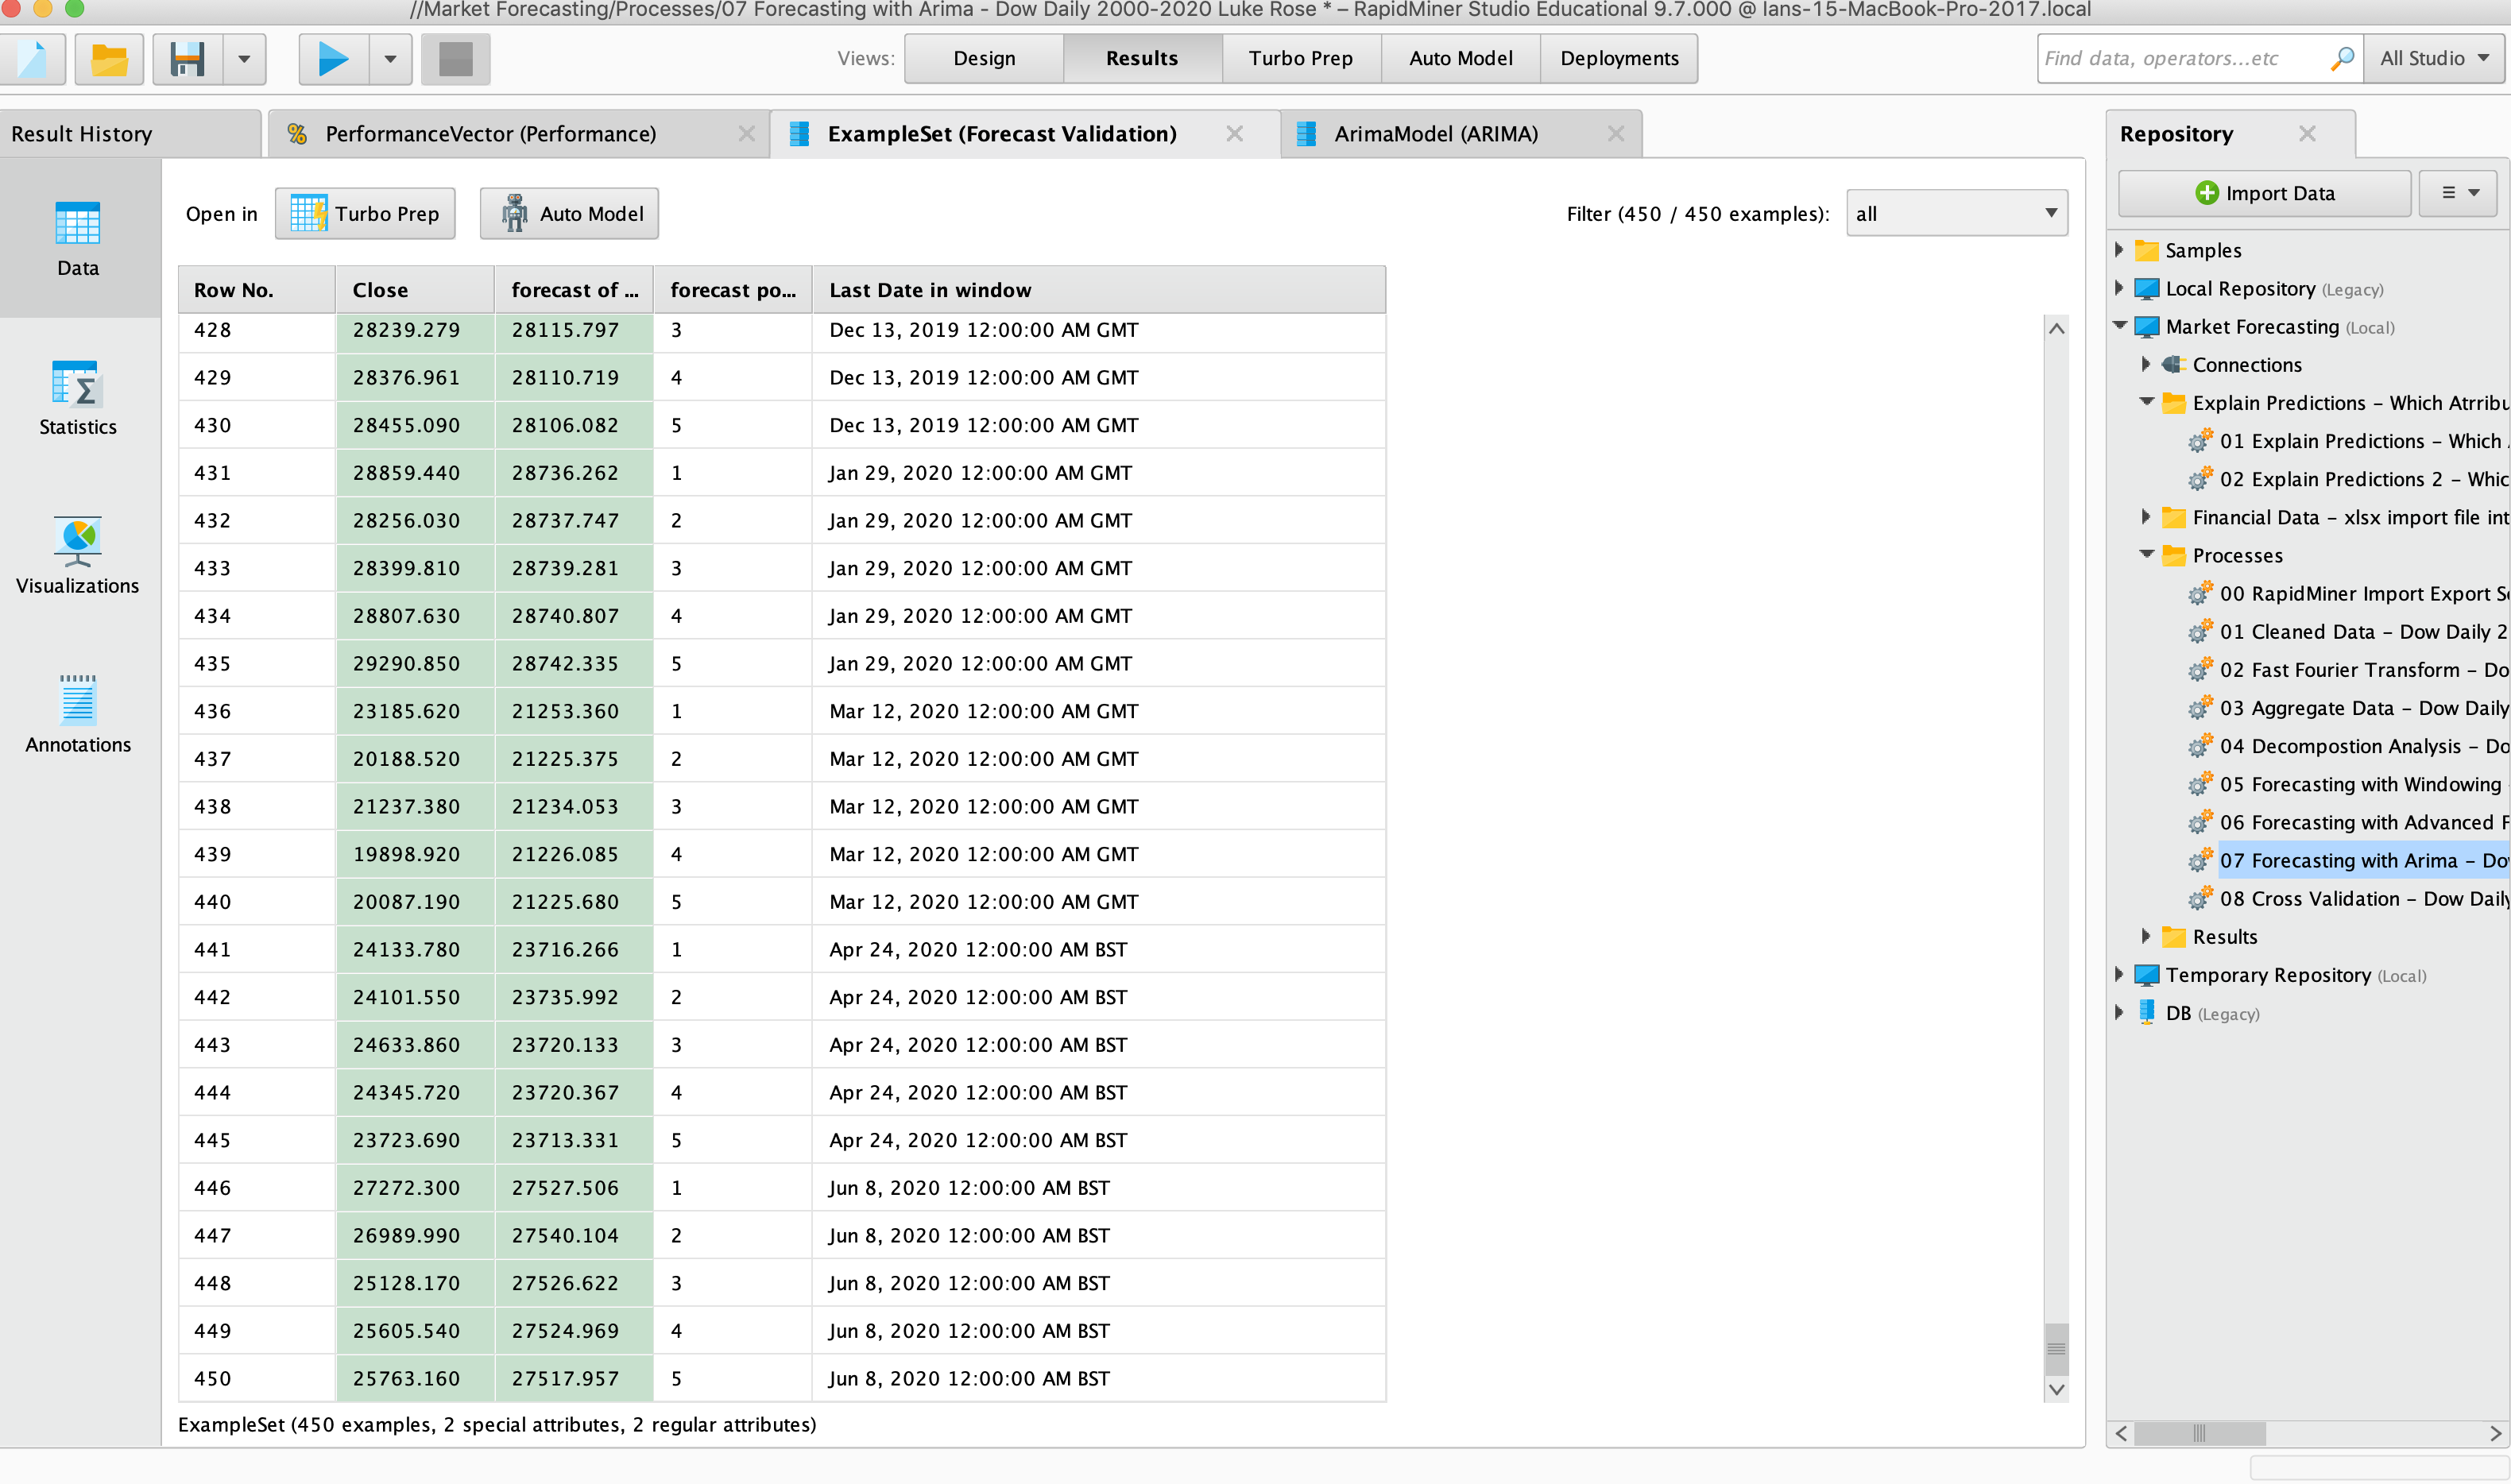Close the ArimaModel tab

[1616, 134]
